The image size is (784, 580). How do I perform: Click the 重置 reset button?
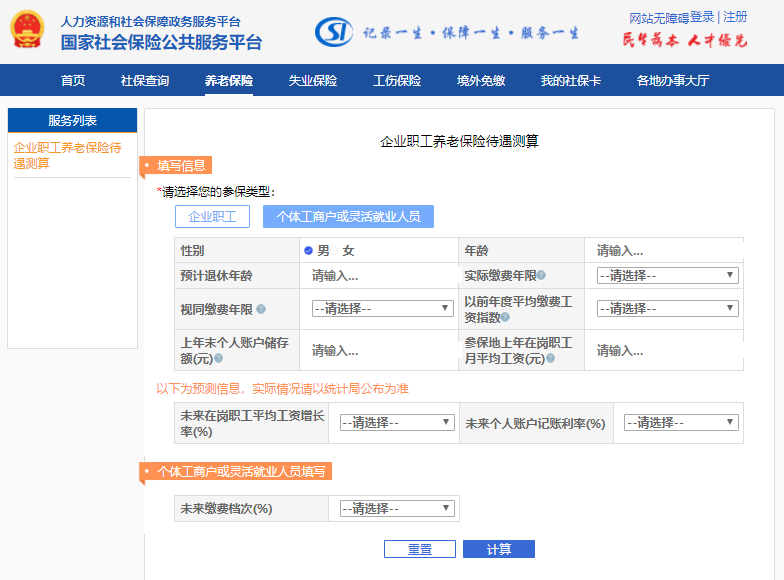point(420,549)
